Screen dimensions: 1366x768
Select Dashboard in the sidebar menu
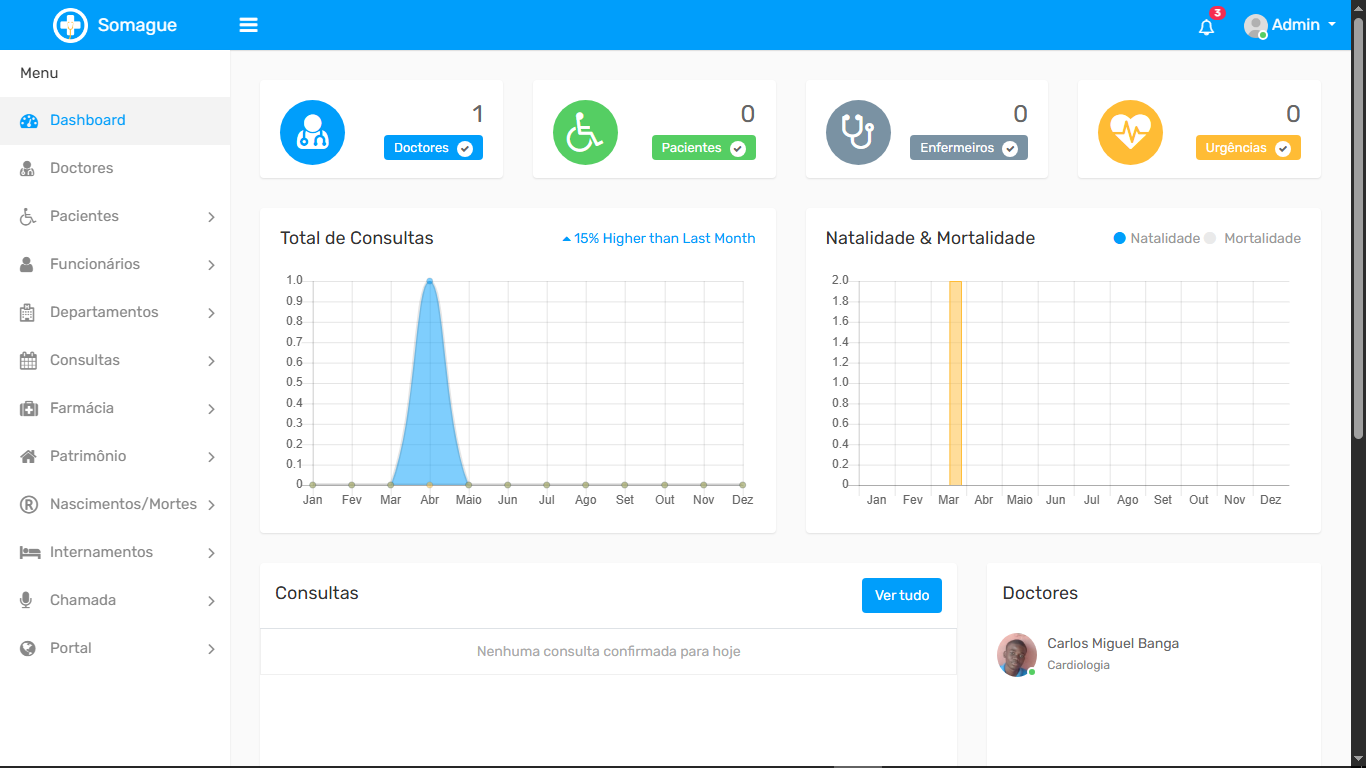(88, 120)
